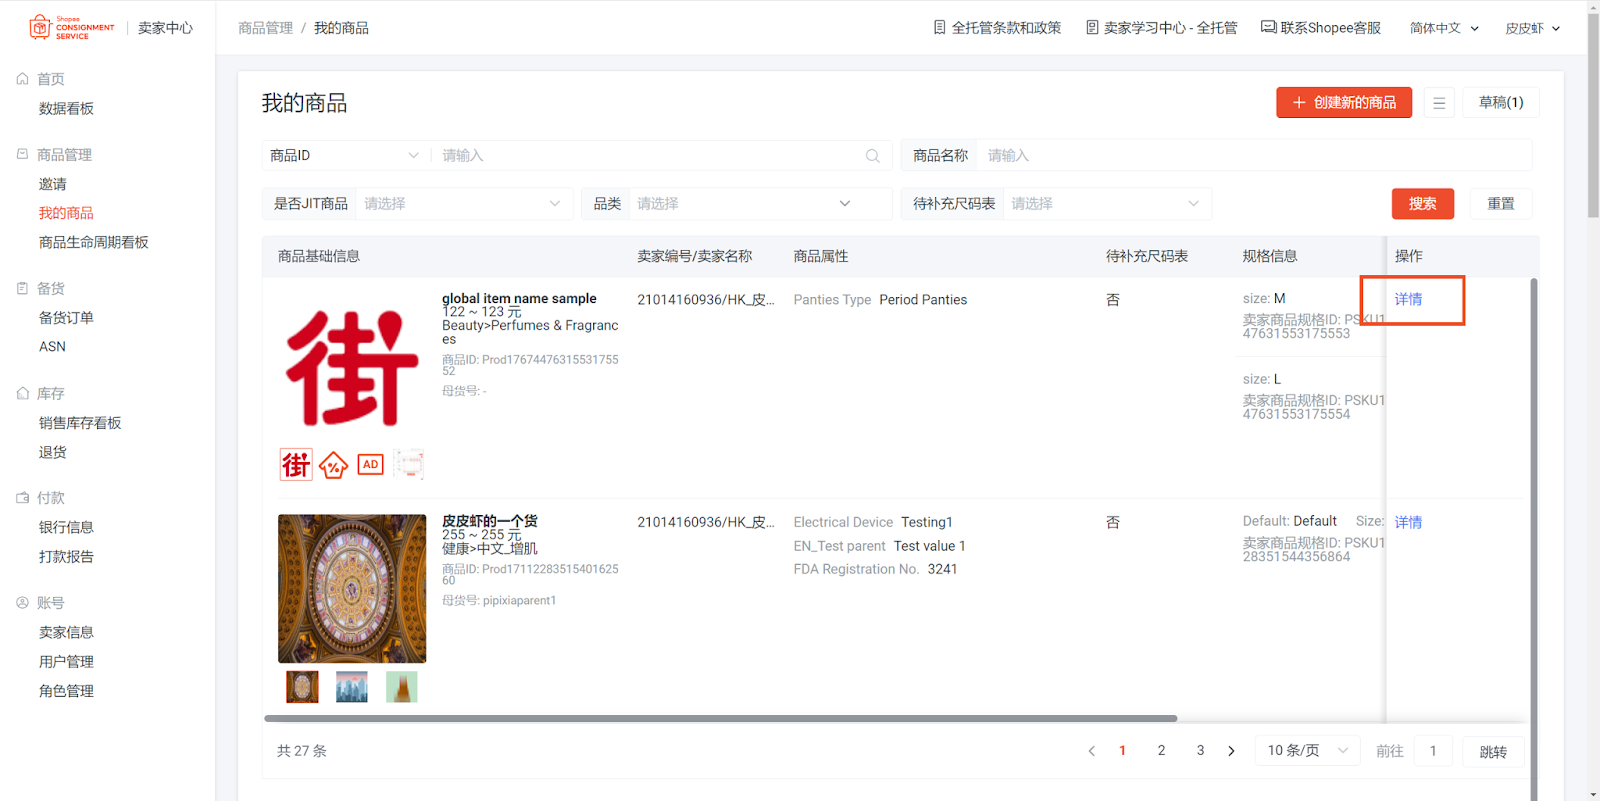The width and height of the screenshot is (1600, 801).
Task: Select the city skyline thumbnail
Action: [352, 687]
